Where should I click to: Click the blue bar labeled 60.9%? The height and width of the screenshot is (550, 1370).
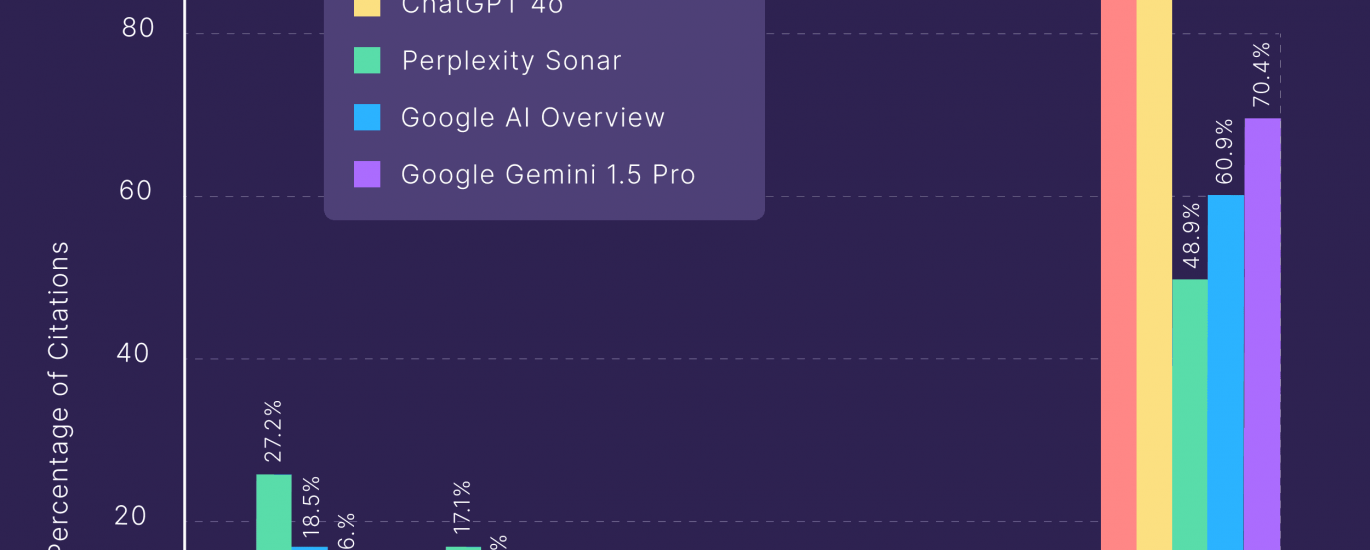coord(1225,370)
